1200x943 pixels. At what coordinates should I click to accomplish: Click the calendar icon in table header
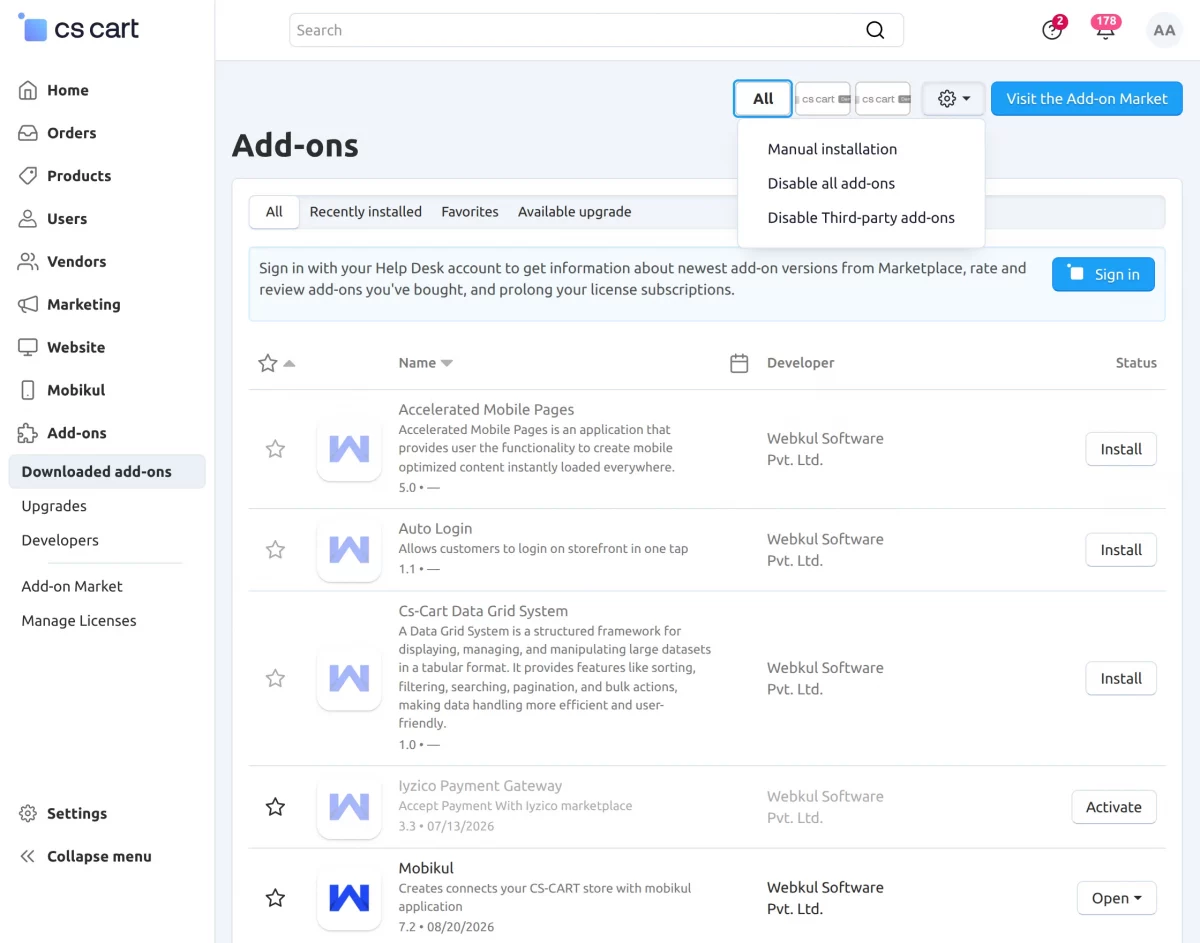click(739, 363)
